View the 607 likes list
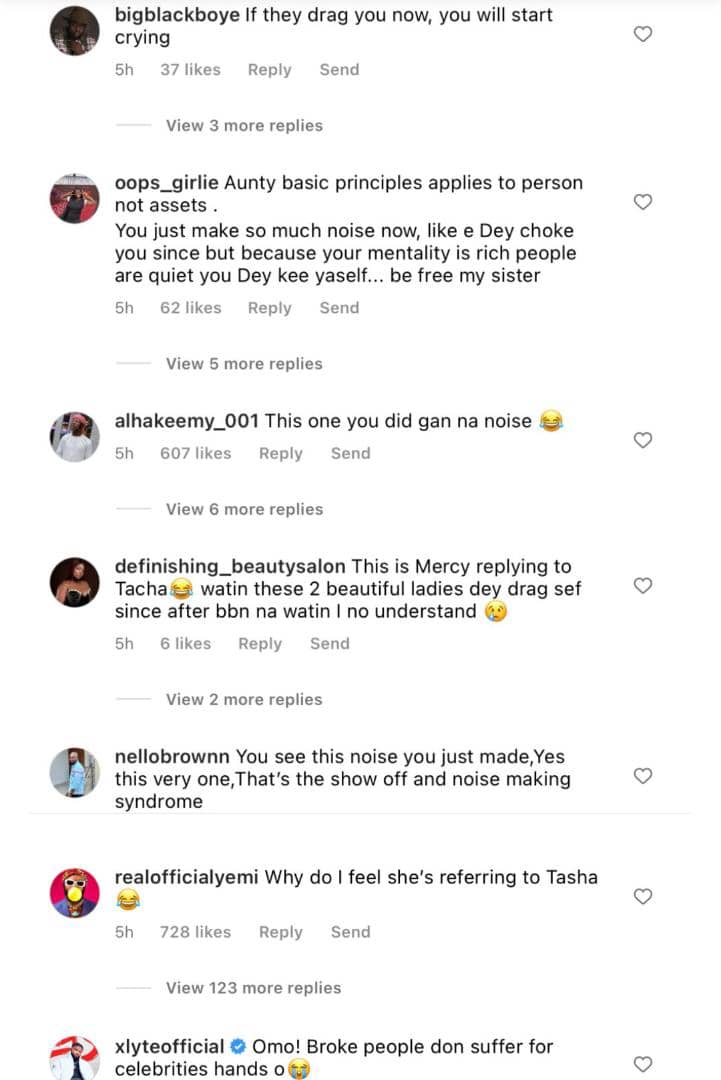Screen dimensions: 721x1080 [195, 454]
